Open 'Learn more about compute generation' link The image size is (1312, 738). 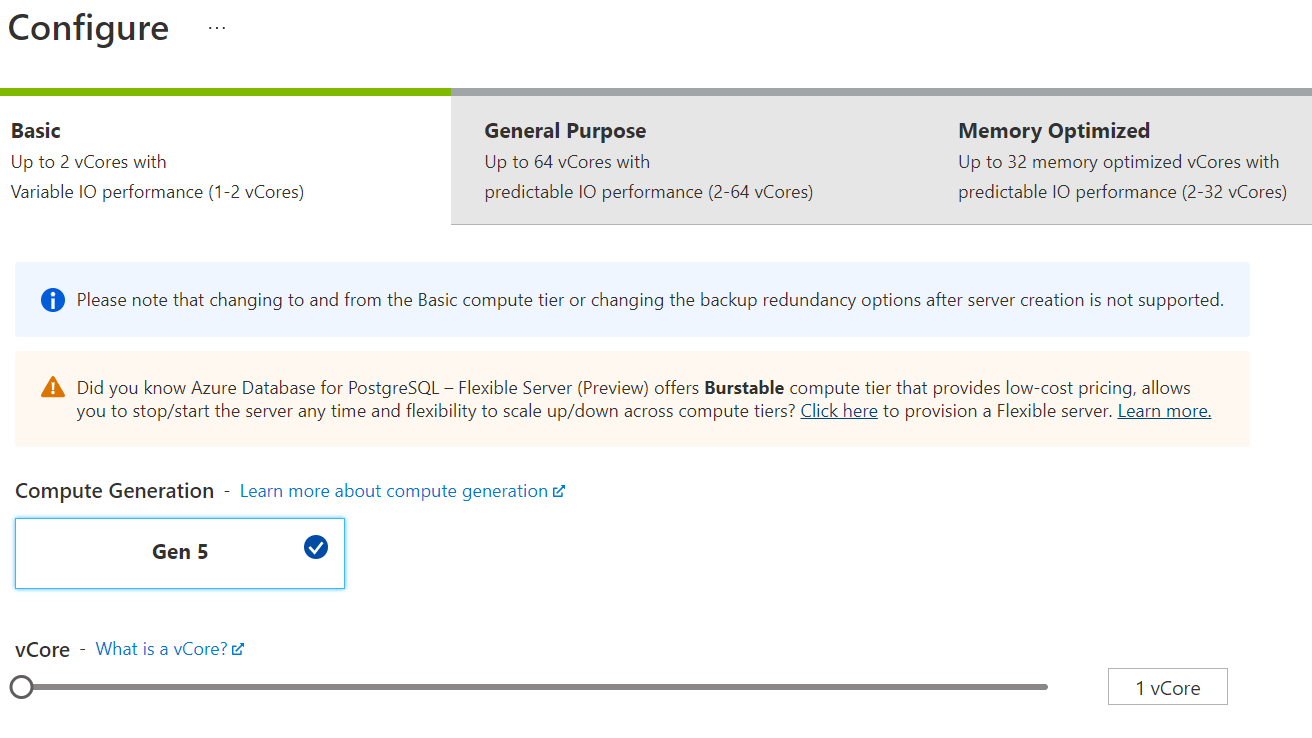tap(394, 491)
